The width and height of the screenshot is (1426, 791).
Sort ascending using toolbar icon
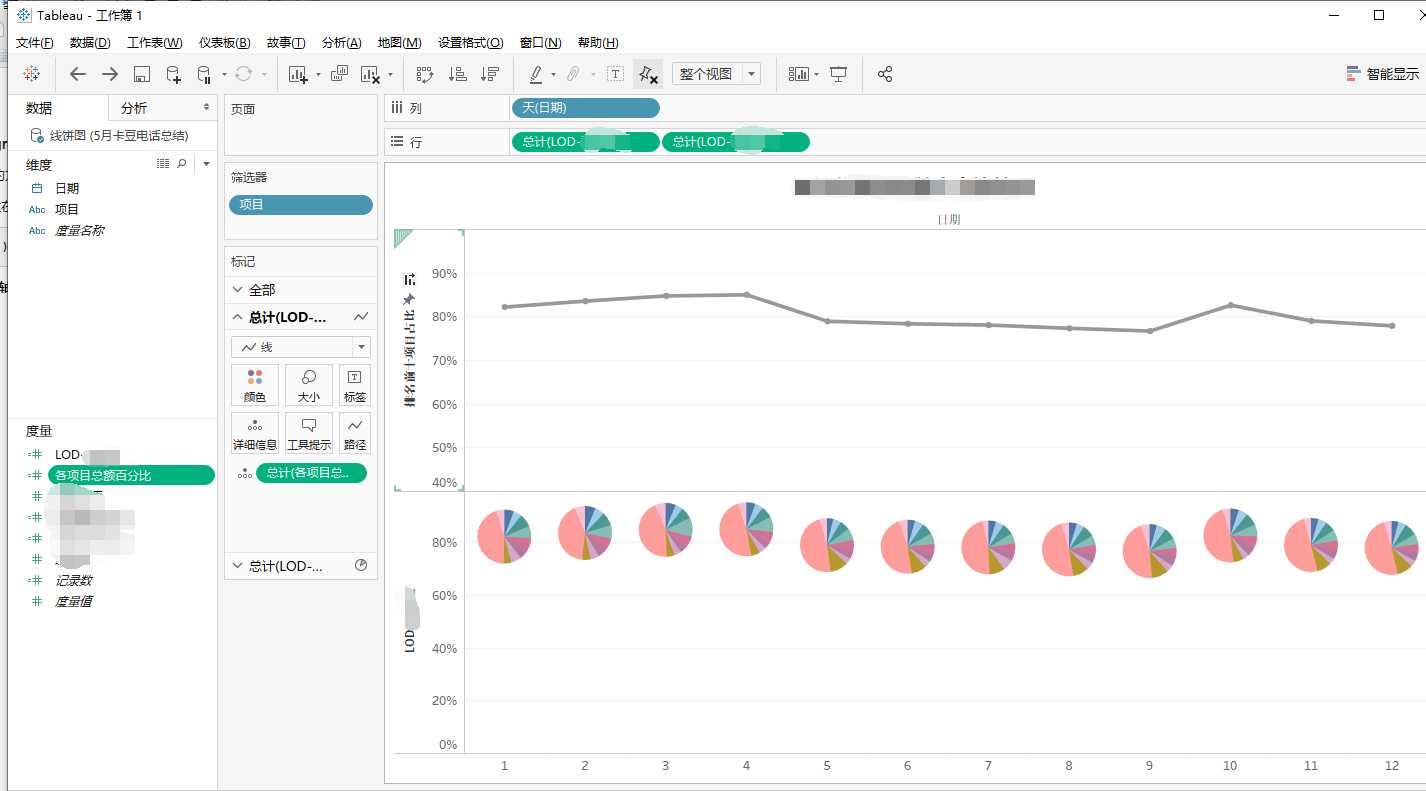(457, 74)
